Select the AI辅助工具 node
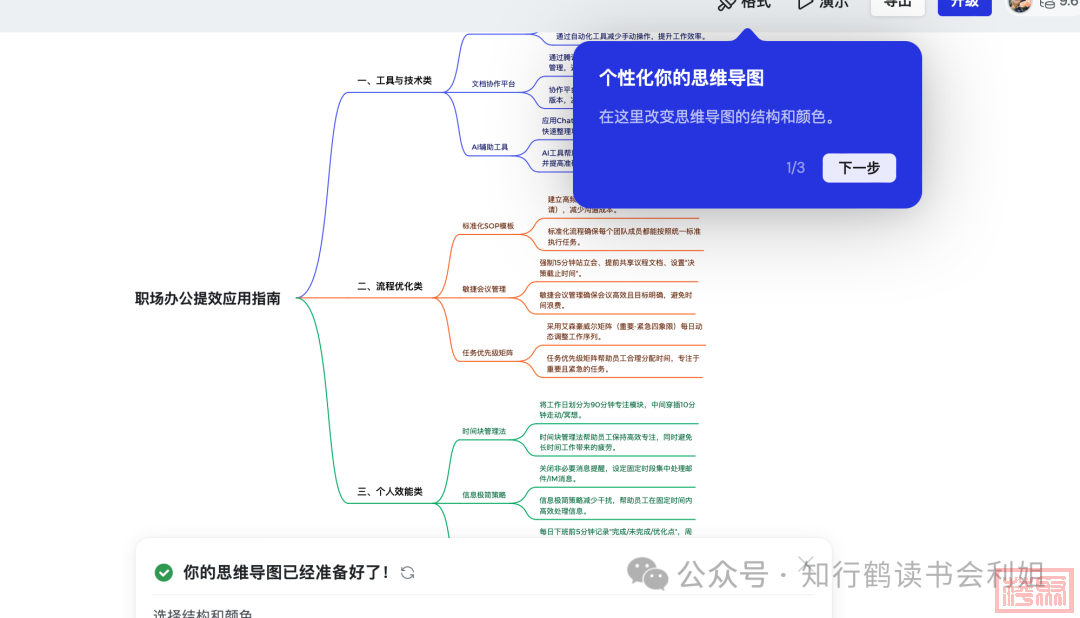Viewport: 1080px width, 618px height. (x=490, y=147)
